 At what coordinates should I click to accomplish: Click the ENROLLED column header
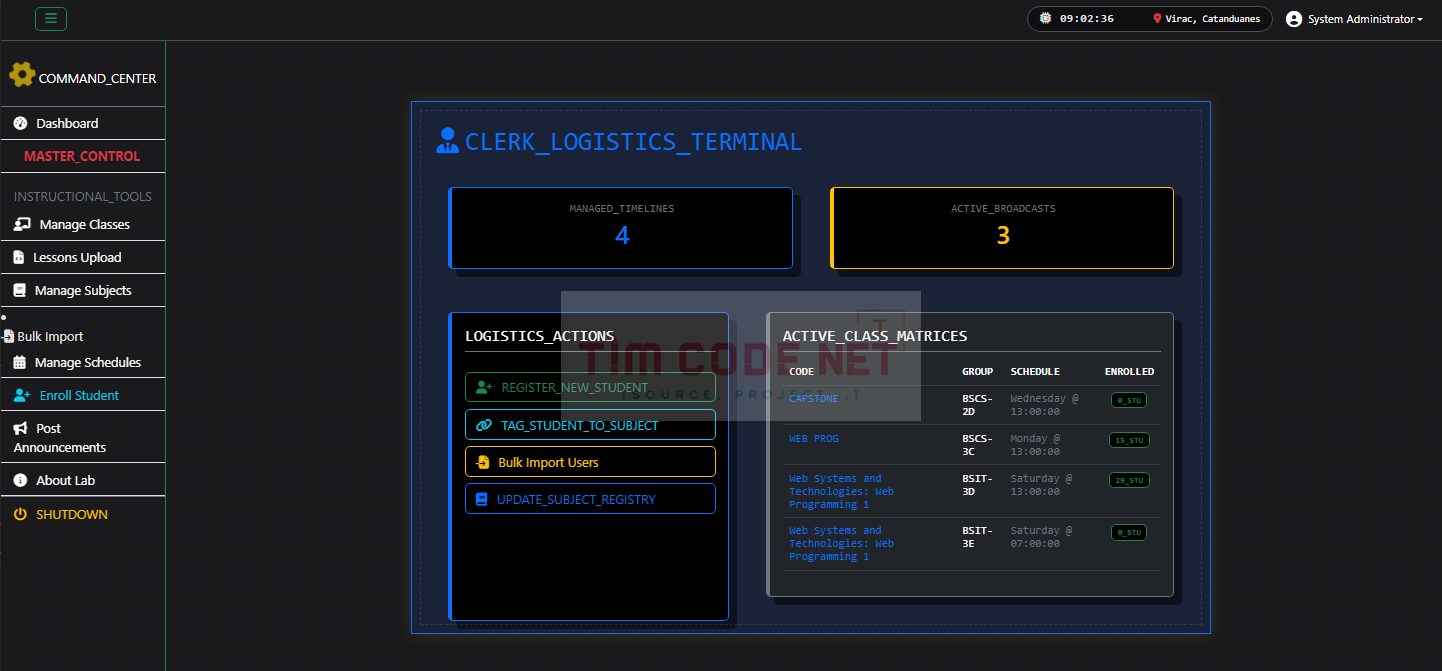click(1129, 371)
